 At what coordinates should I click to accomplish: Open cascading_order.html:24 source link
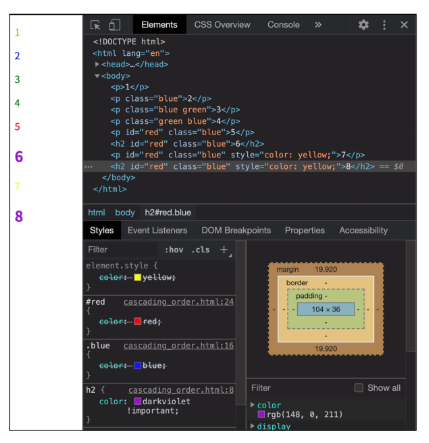[x=179, y=302]
